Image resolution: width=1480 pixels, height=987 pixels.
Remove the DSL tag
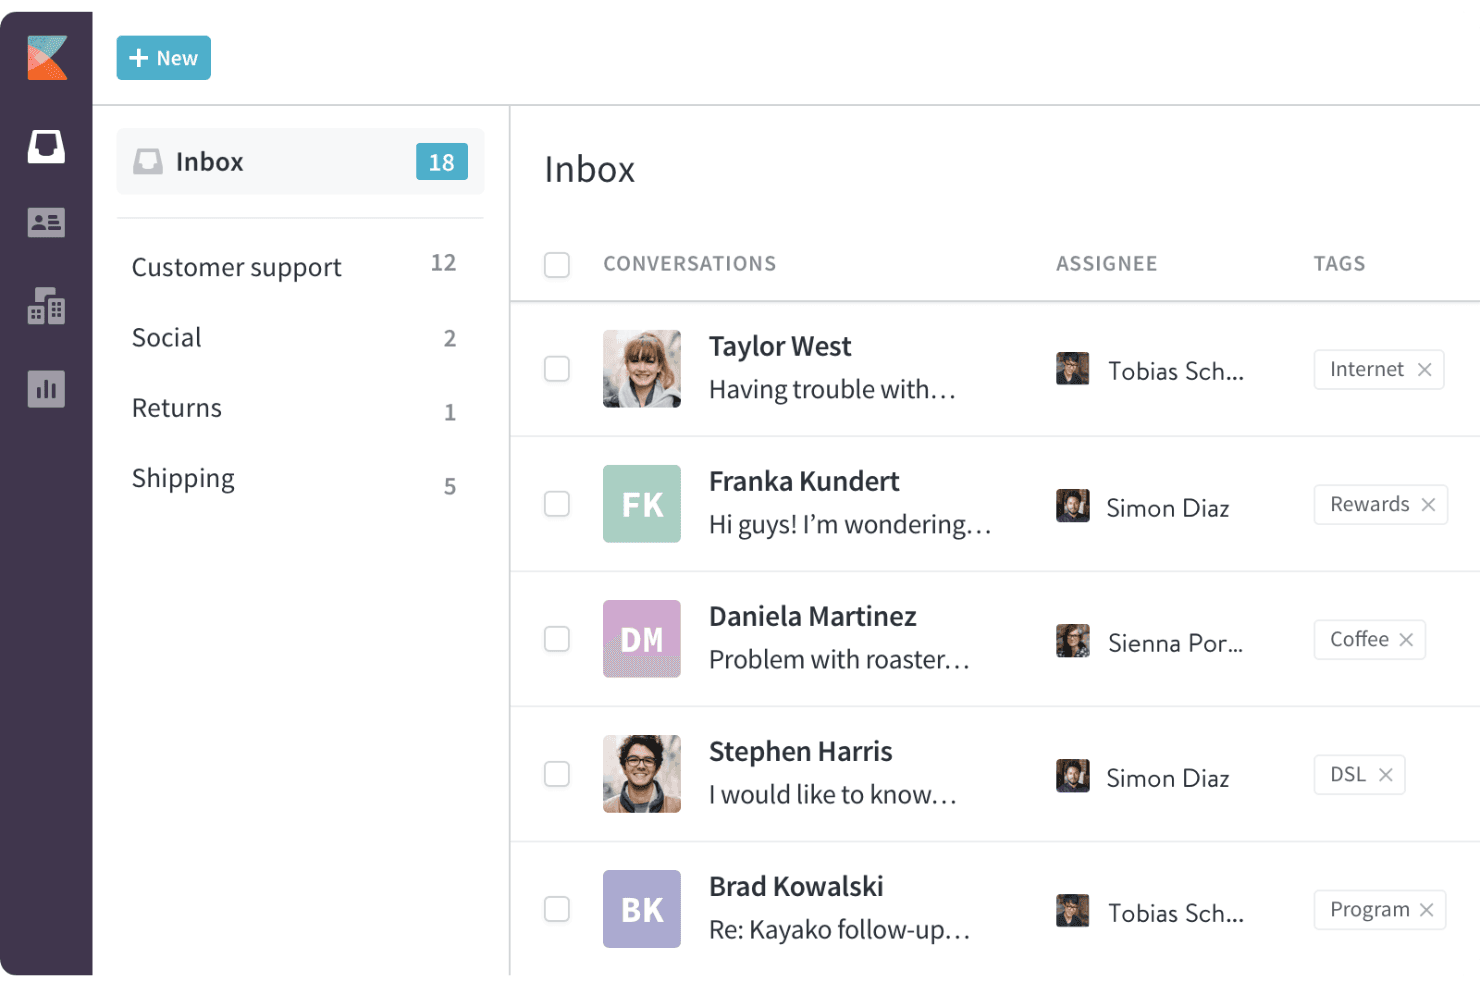[1386, 775]
